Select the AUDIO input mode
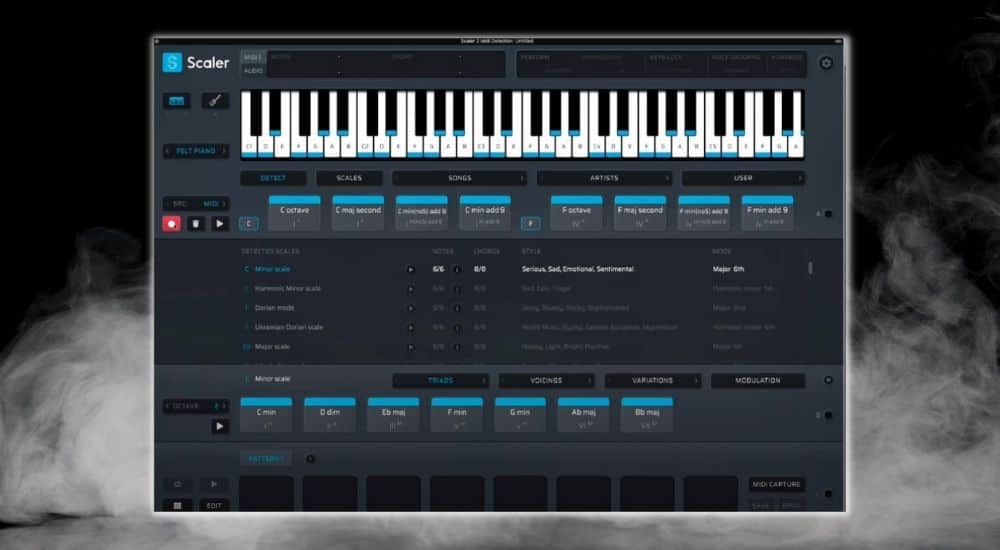Viewport: 1000px width, 550px height. (253, 70)
